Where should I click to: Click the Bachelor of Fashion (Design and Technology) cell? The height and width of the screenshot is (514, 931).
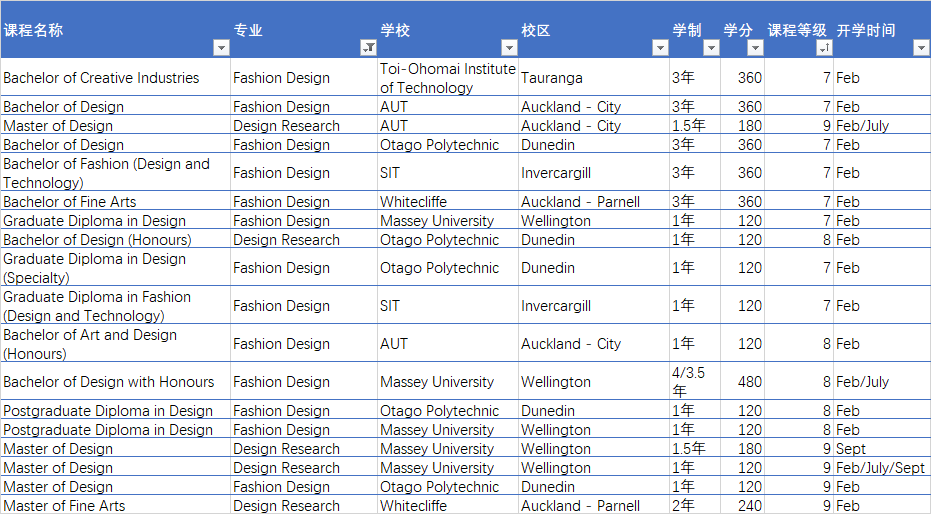(115, 173)
